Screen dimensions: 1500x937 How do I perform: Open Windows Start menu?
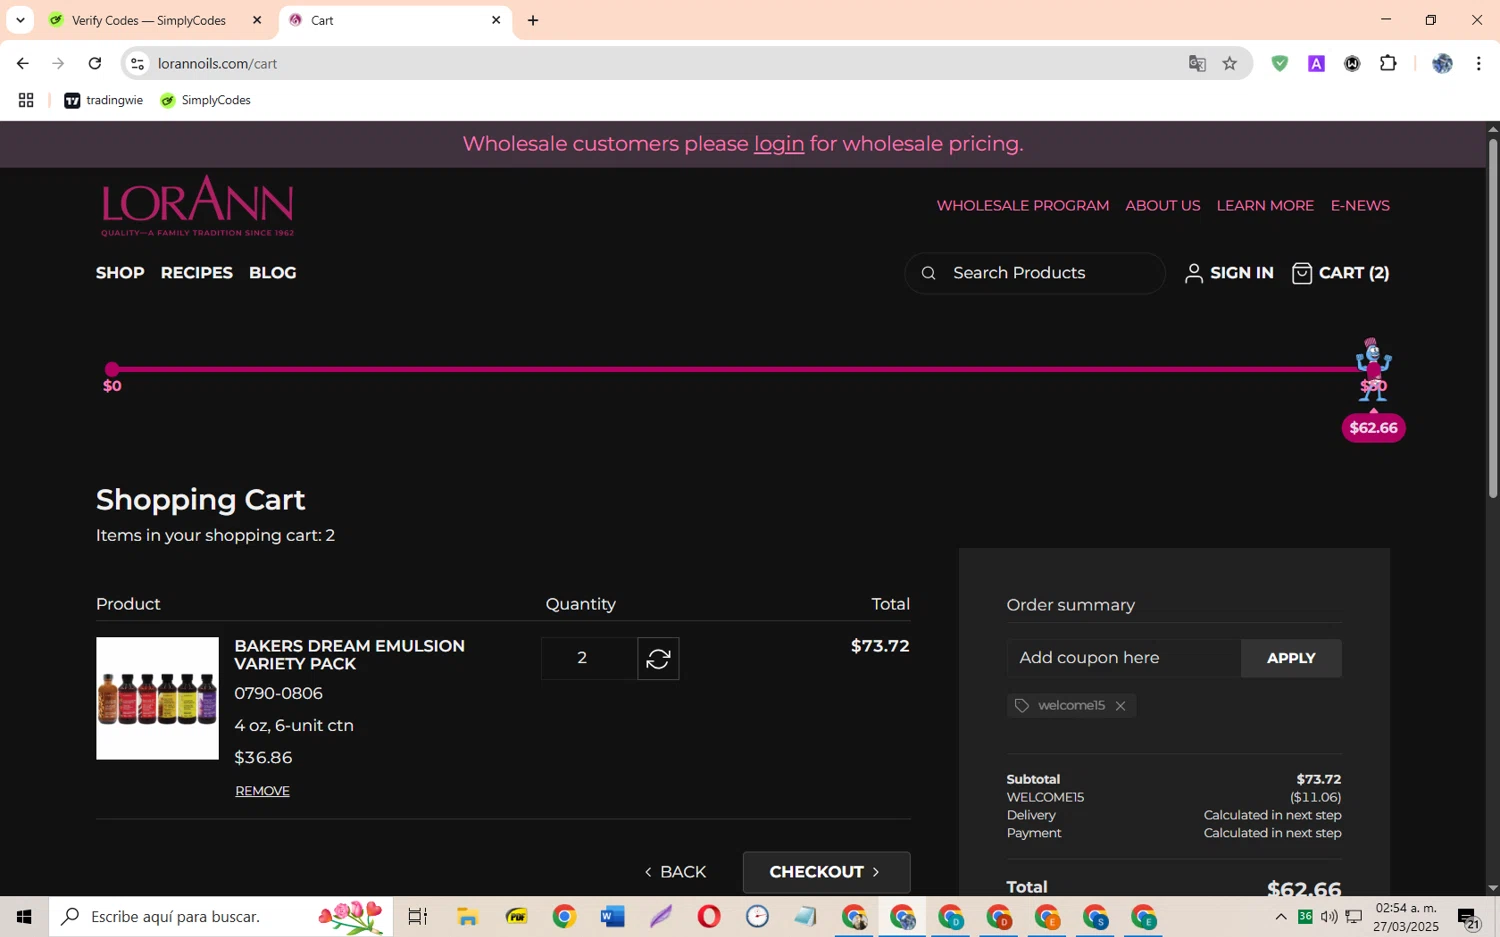24,916
